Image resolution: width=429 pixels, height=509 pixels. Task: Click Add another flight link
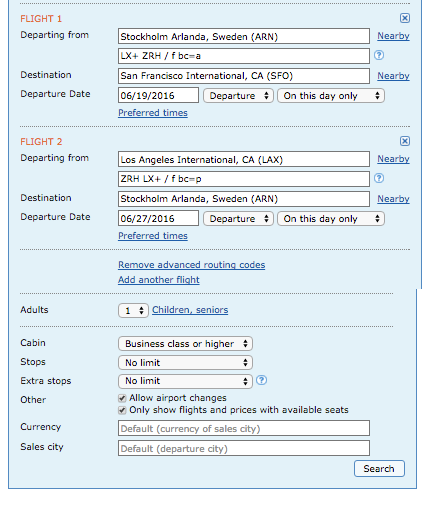(159, 280)
